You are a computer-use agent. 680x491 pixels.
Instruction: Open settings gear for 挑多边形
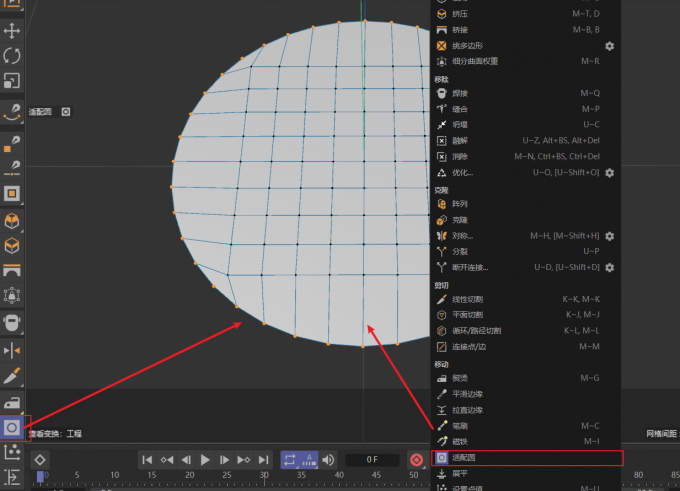tap(609, 46)
